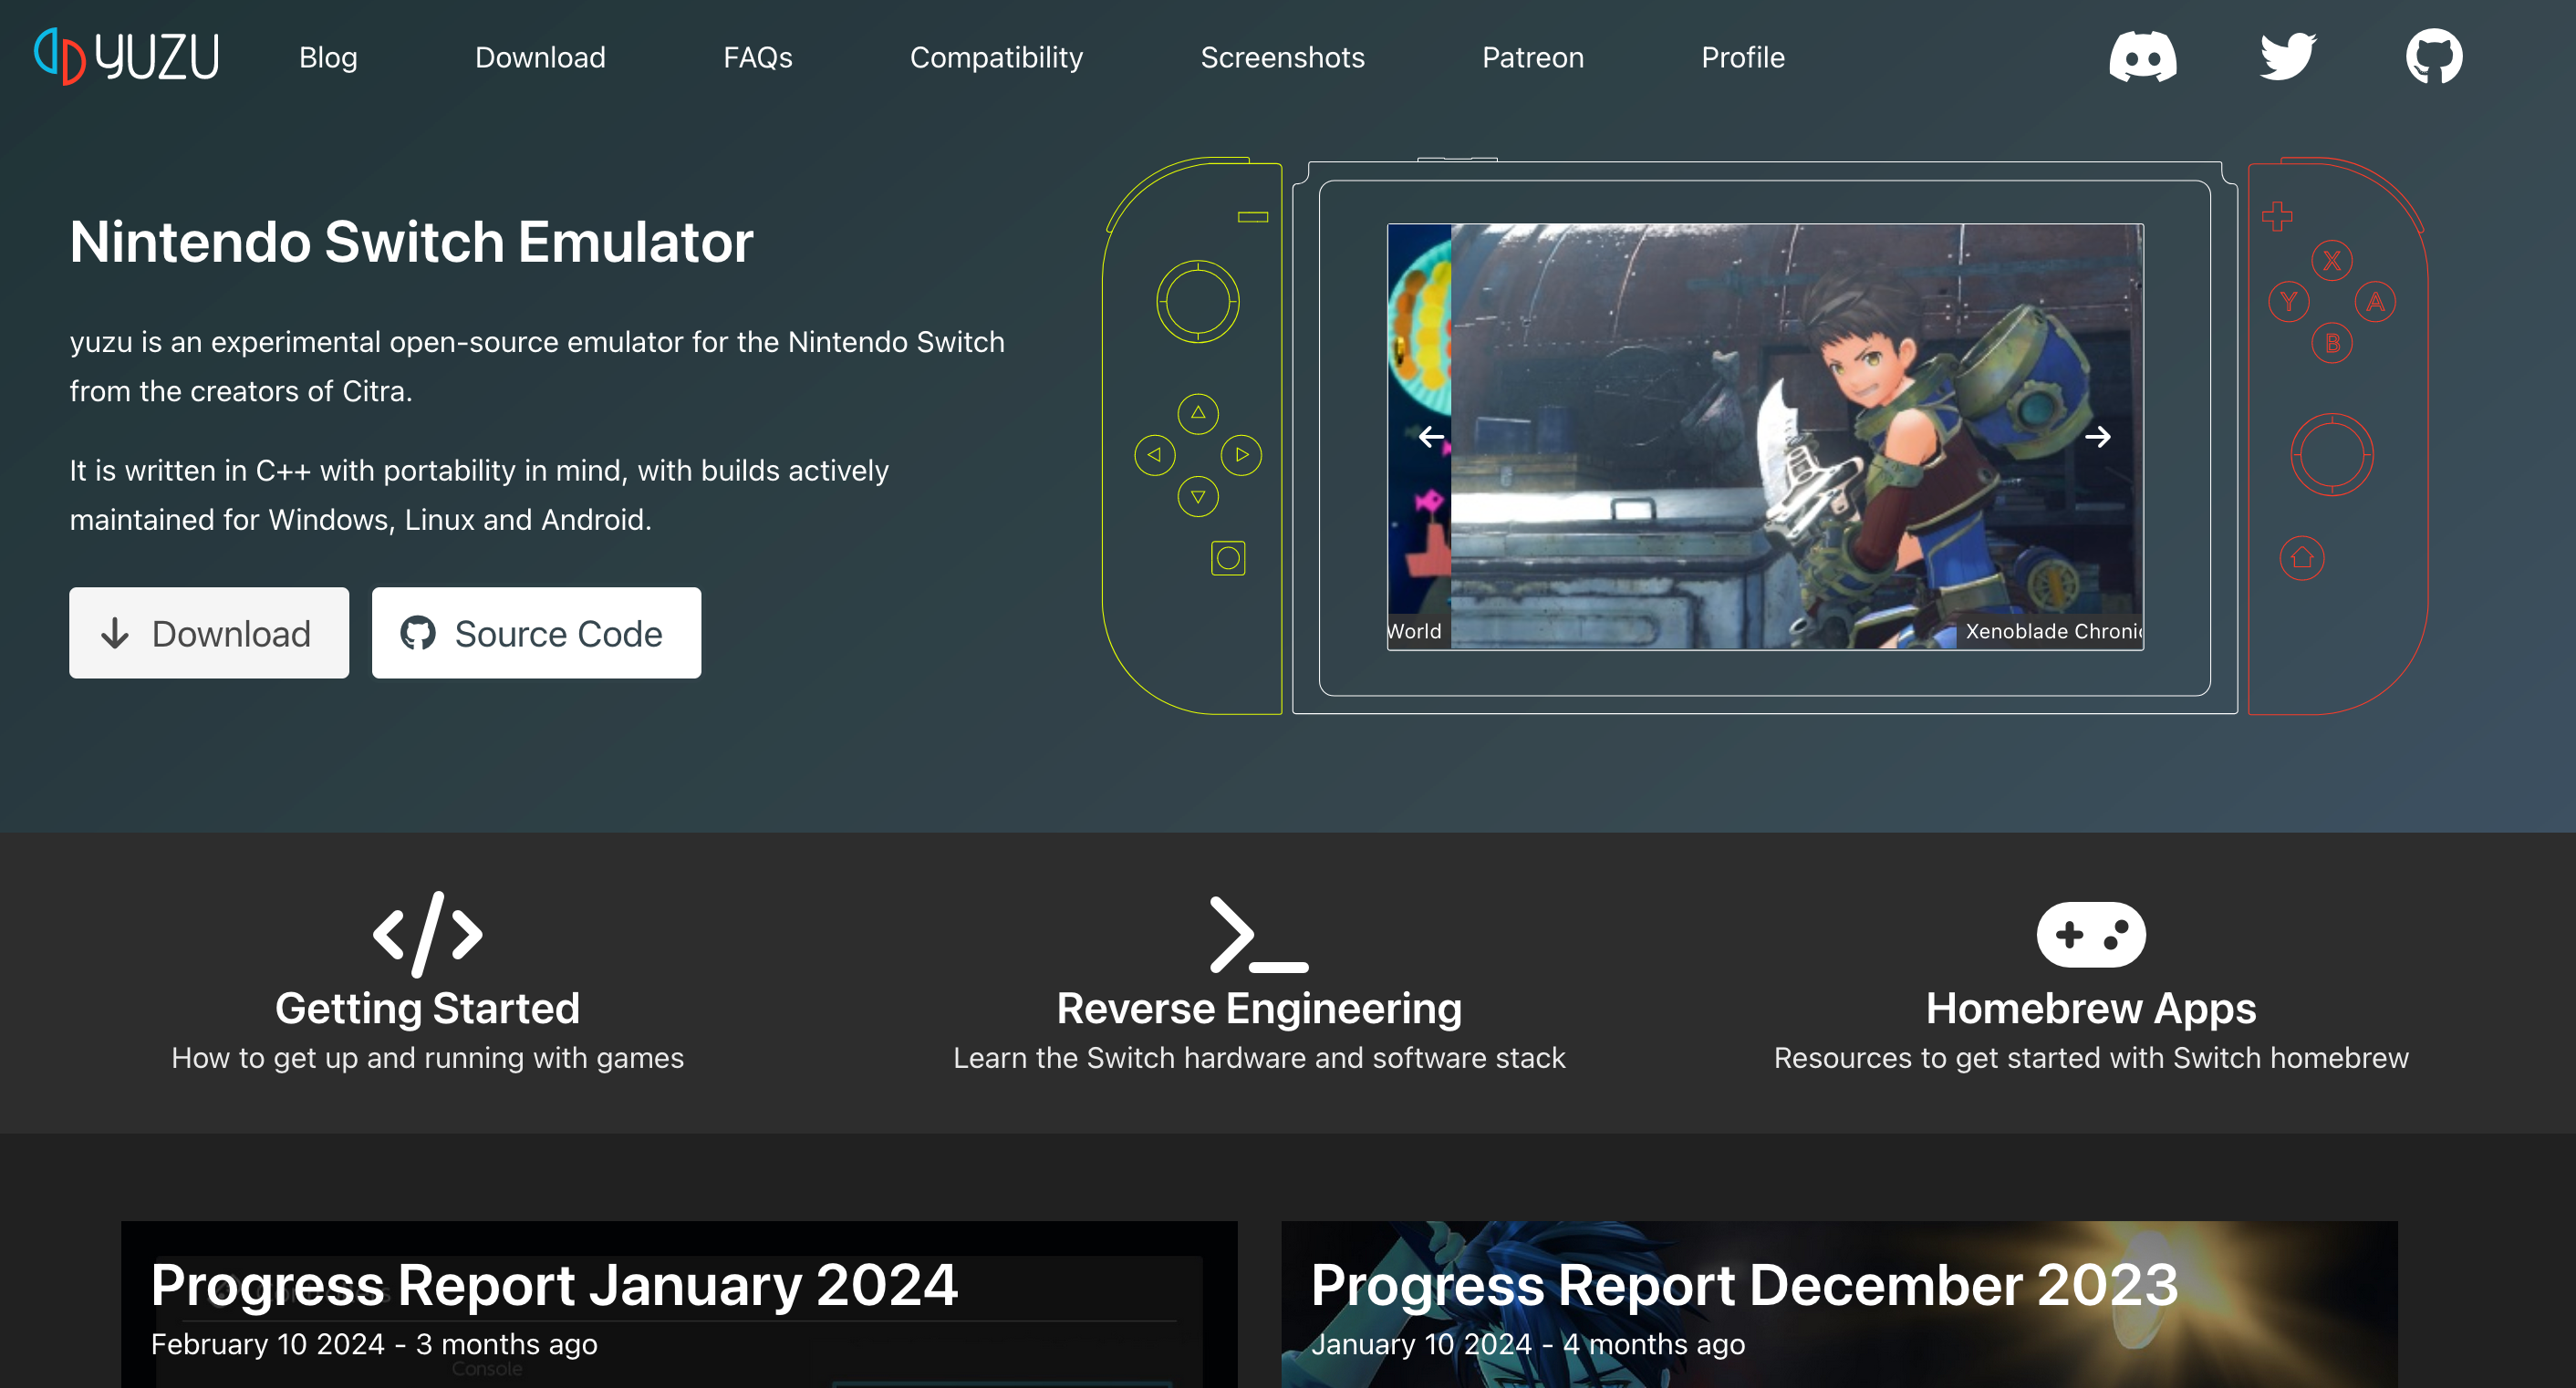Open the Blog menu item

click(328, 58)
